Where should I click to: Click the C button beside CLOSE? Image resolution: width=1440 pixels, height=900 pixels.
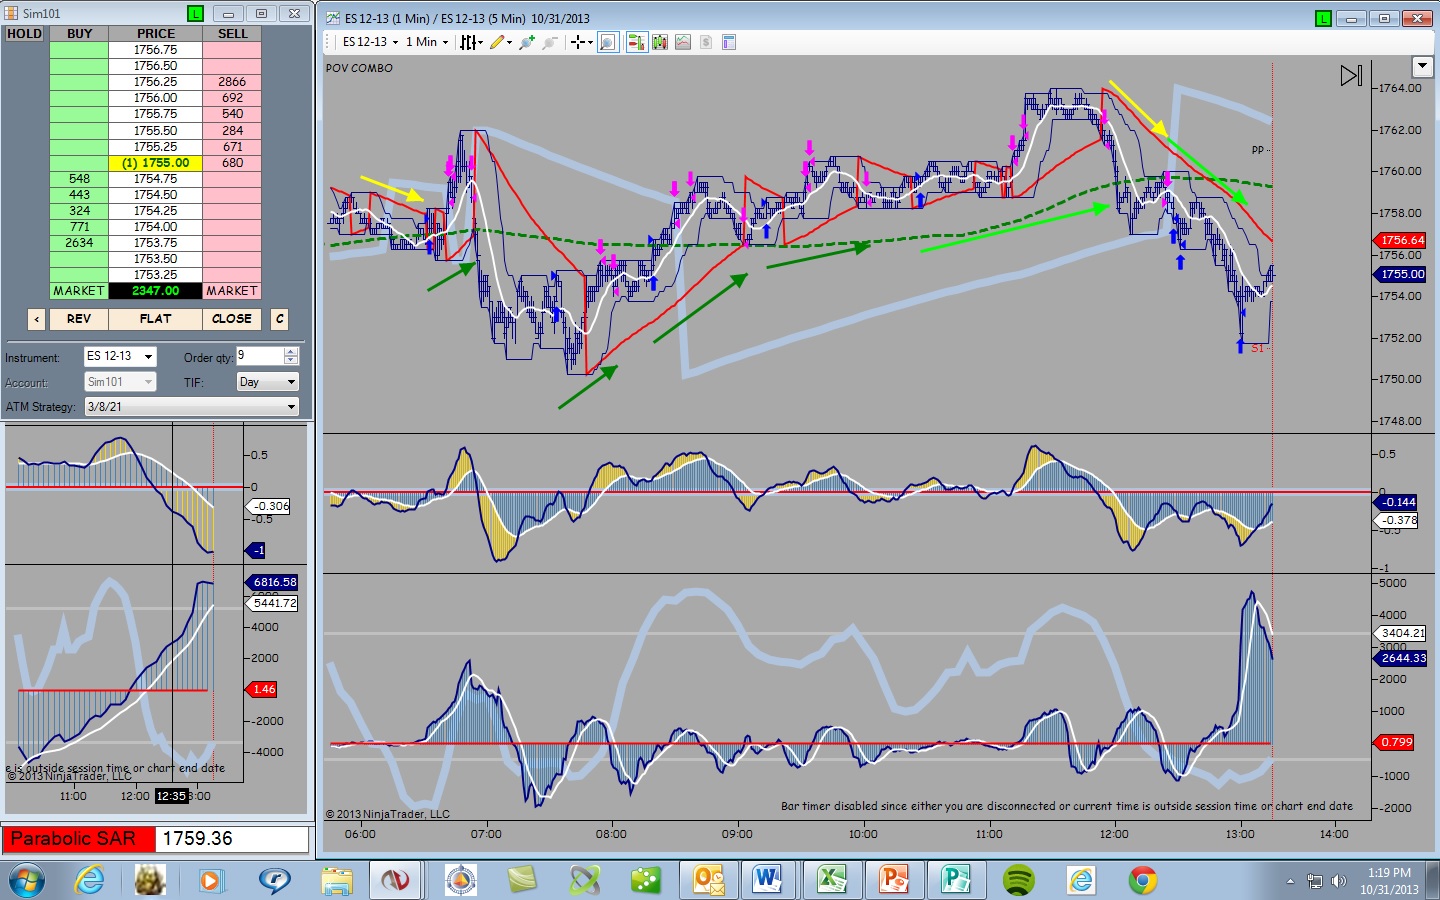pos(279,319)
